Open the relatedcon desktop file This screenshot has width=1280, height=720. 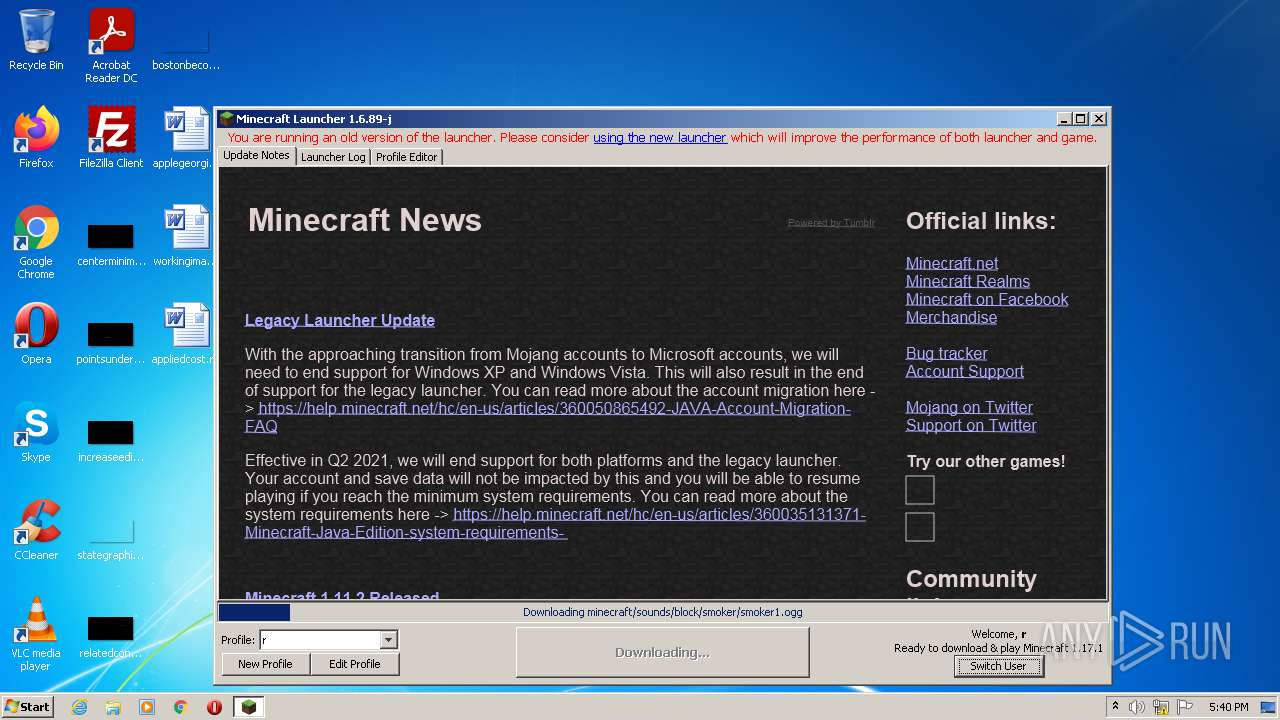tap(111, 637)
